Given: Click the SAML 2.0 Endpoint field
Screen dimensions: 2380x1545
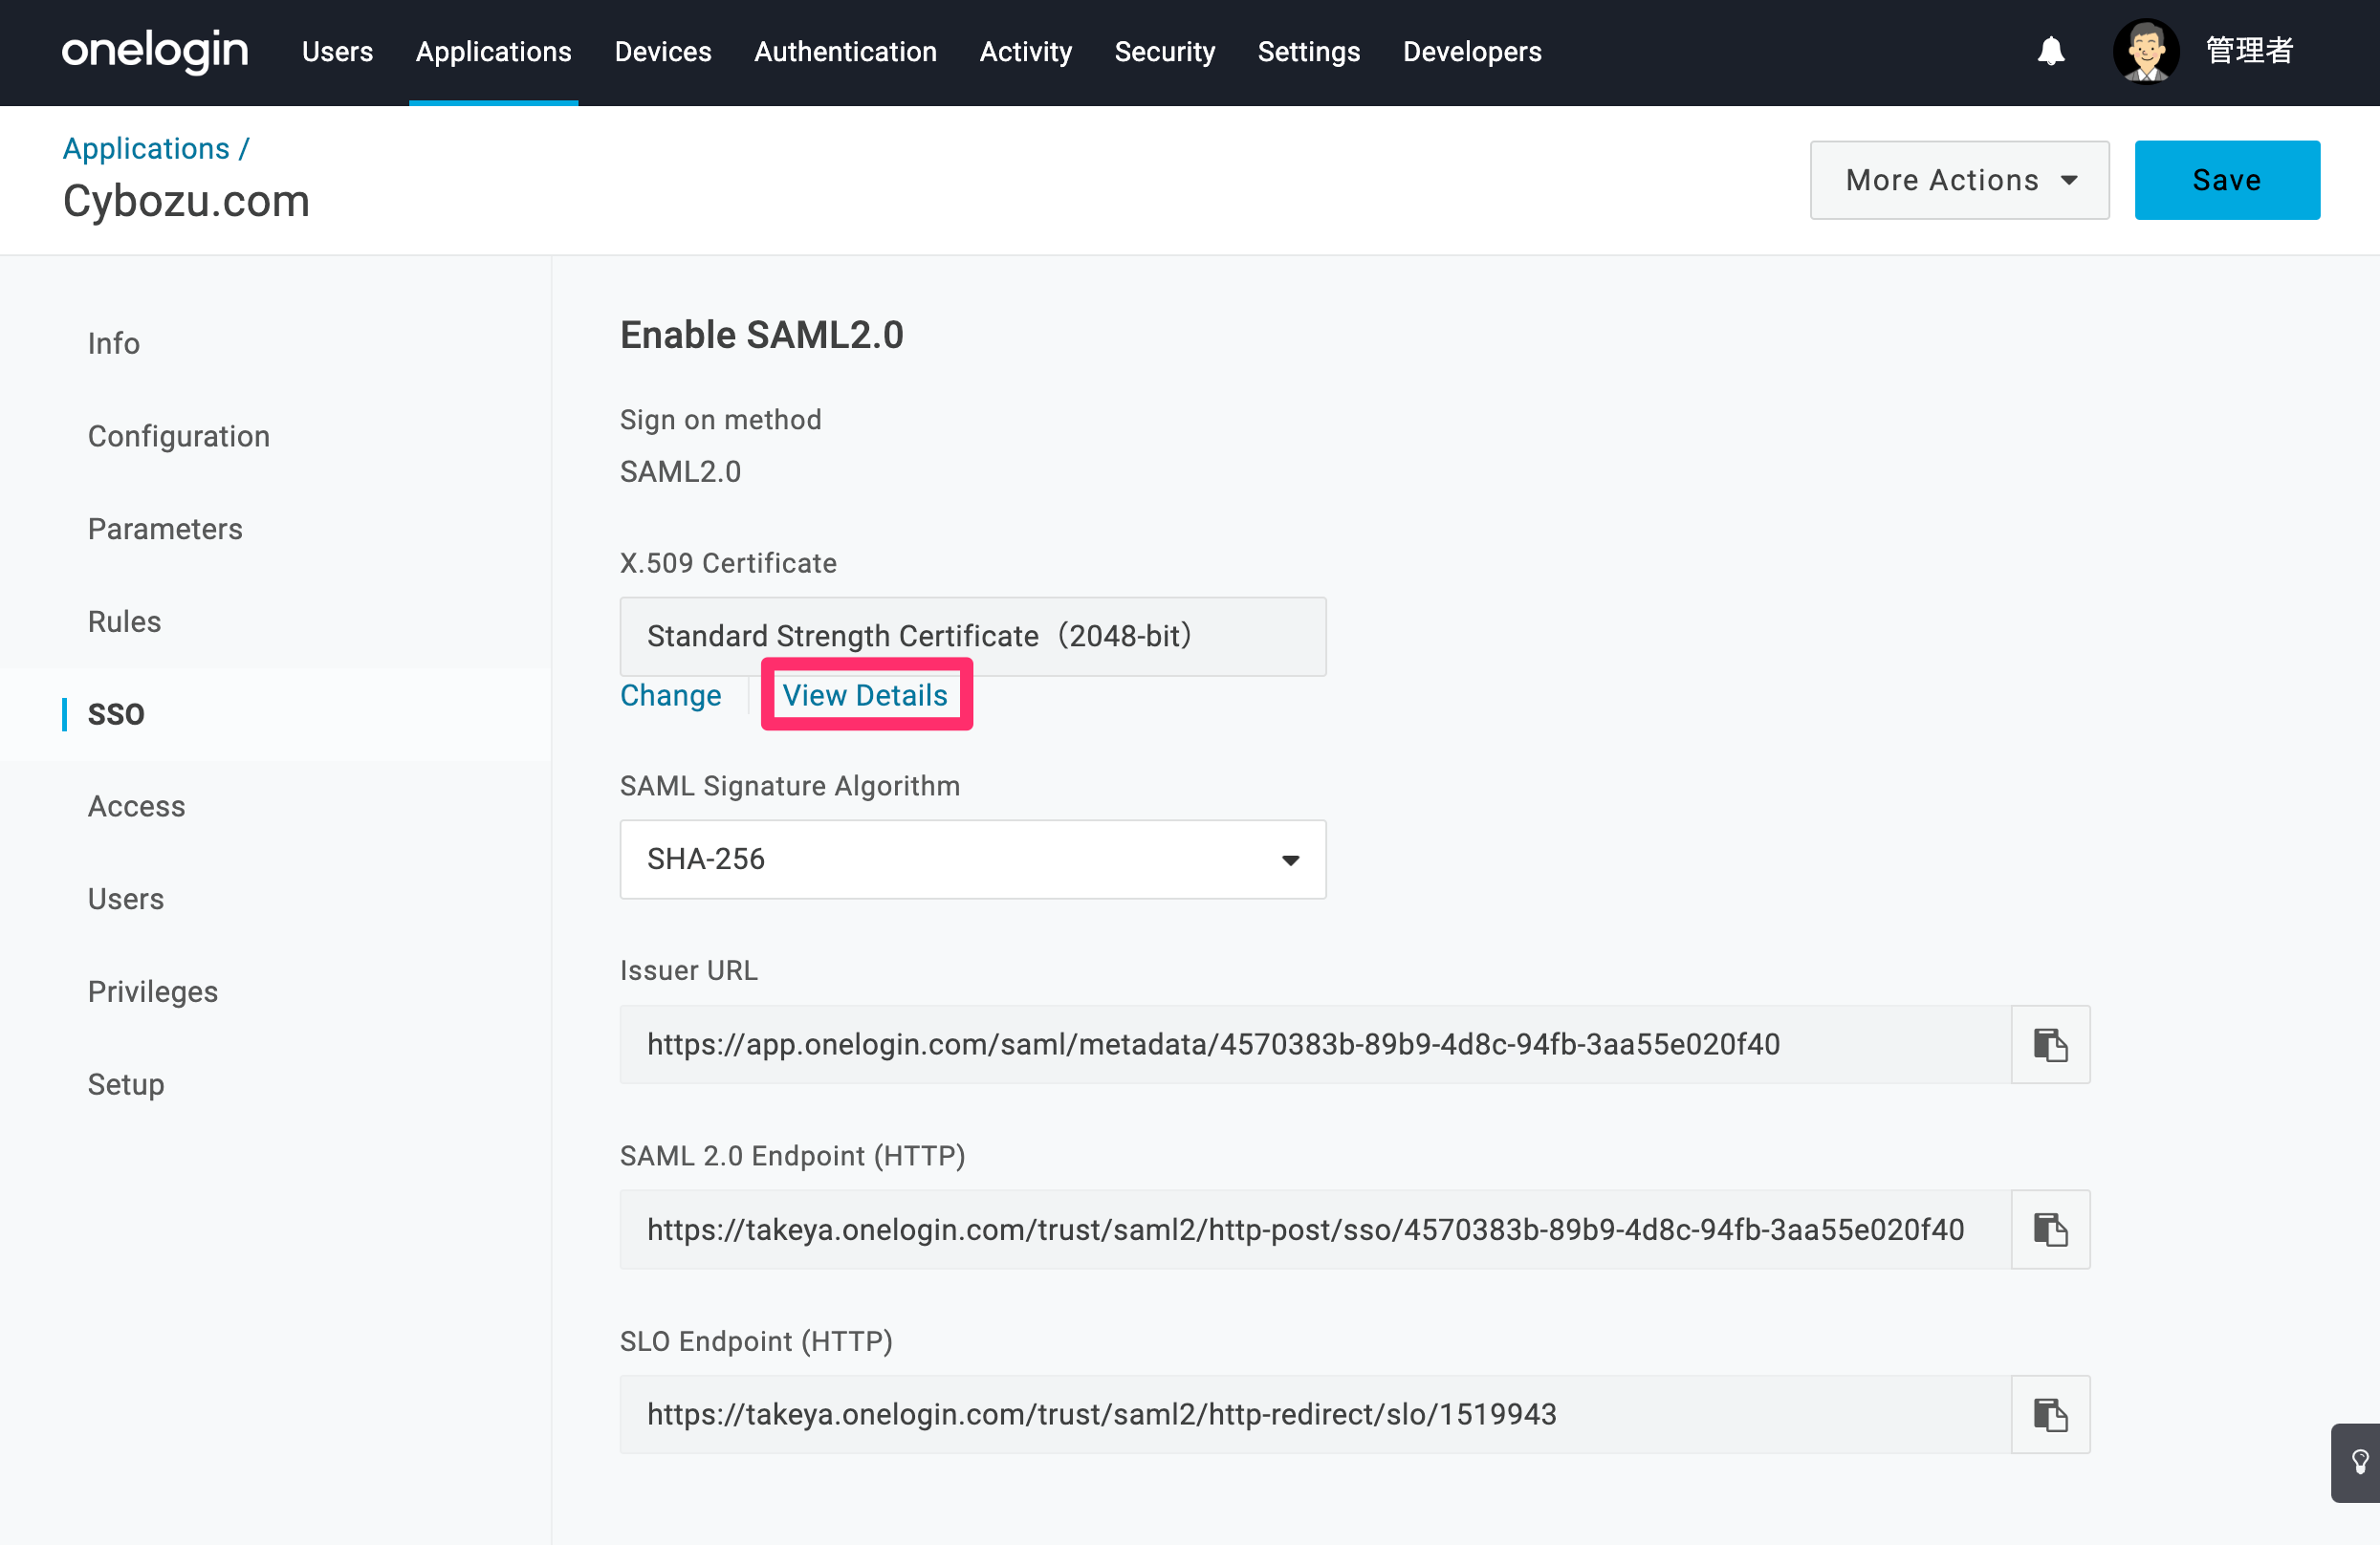Looking at the screenshot, I should (x=1315, y=1229).
